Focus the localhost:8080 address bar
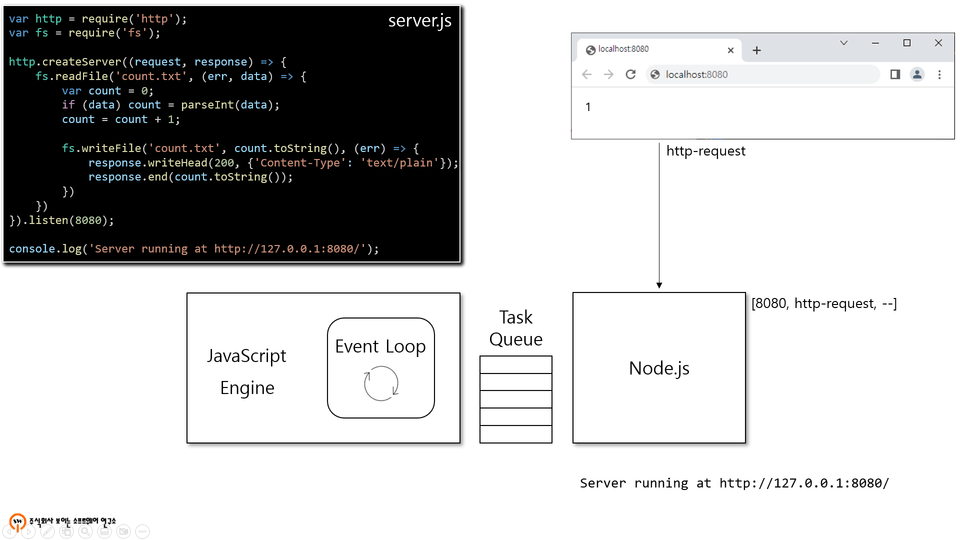This screenshot has height=540, width=960. click(762, 74)
